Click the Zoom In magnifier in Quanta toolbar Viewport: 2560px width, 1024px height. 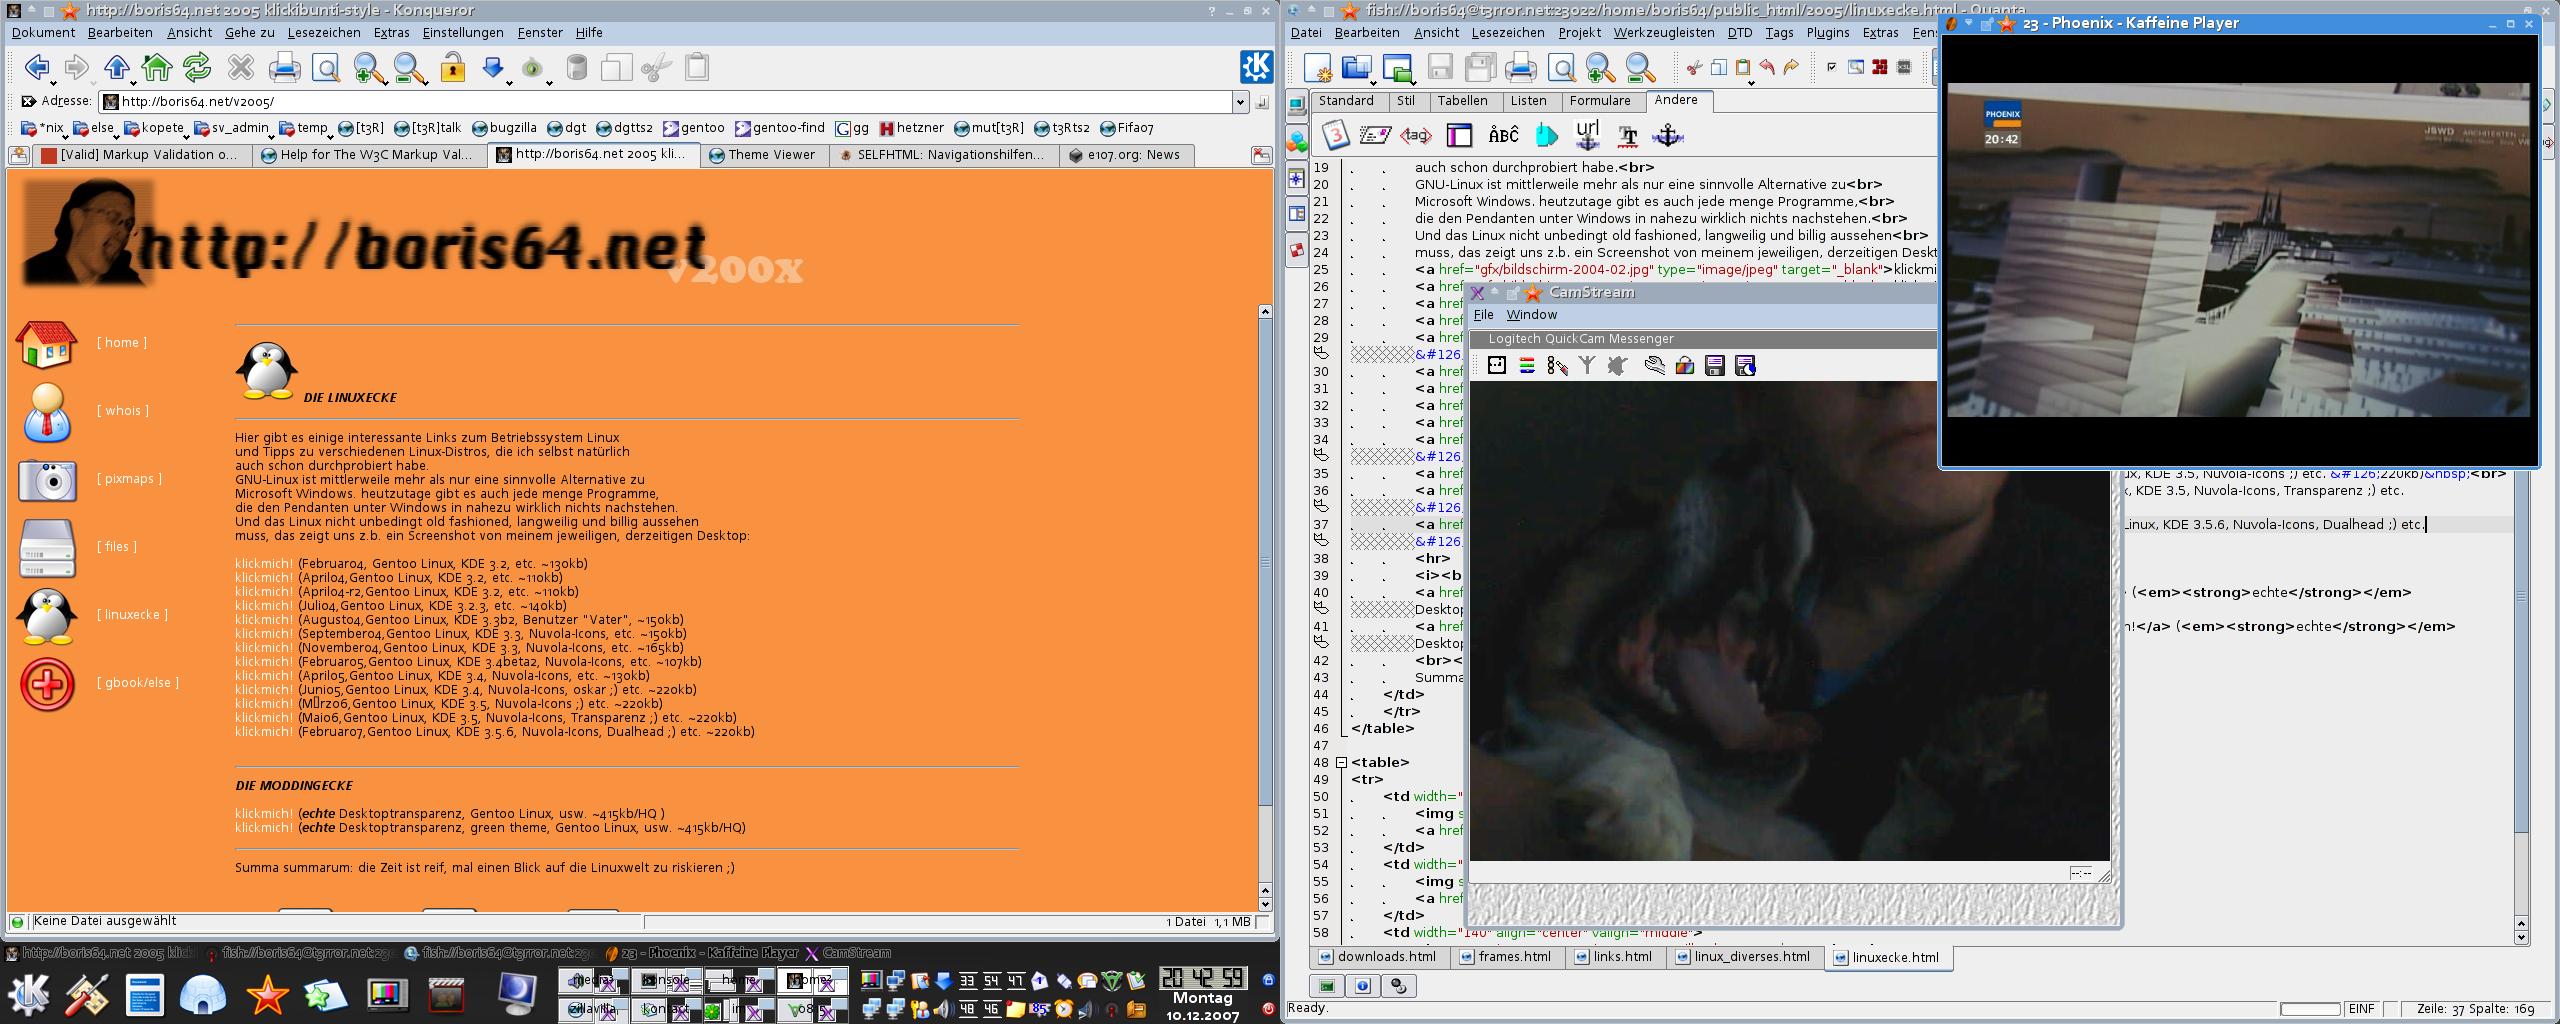[x=1600, y=68]
